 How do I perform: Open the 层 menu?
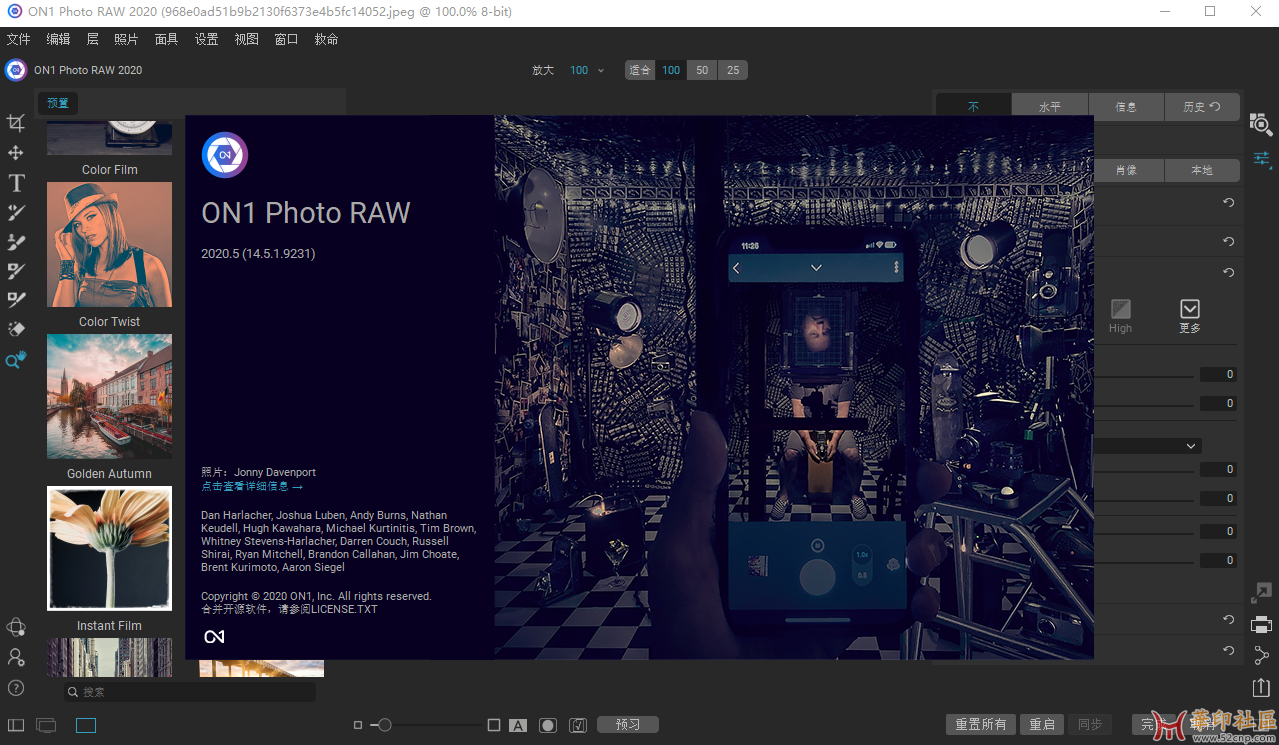point(93,39)
